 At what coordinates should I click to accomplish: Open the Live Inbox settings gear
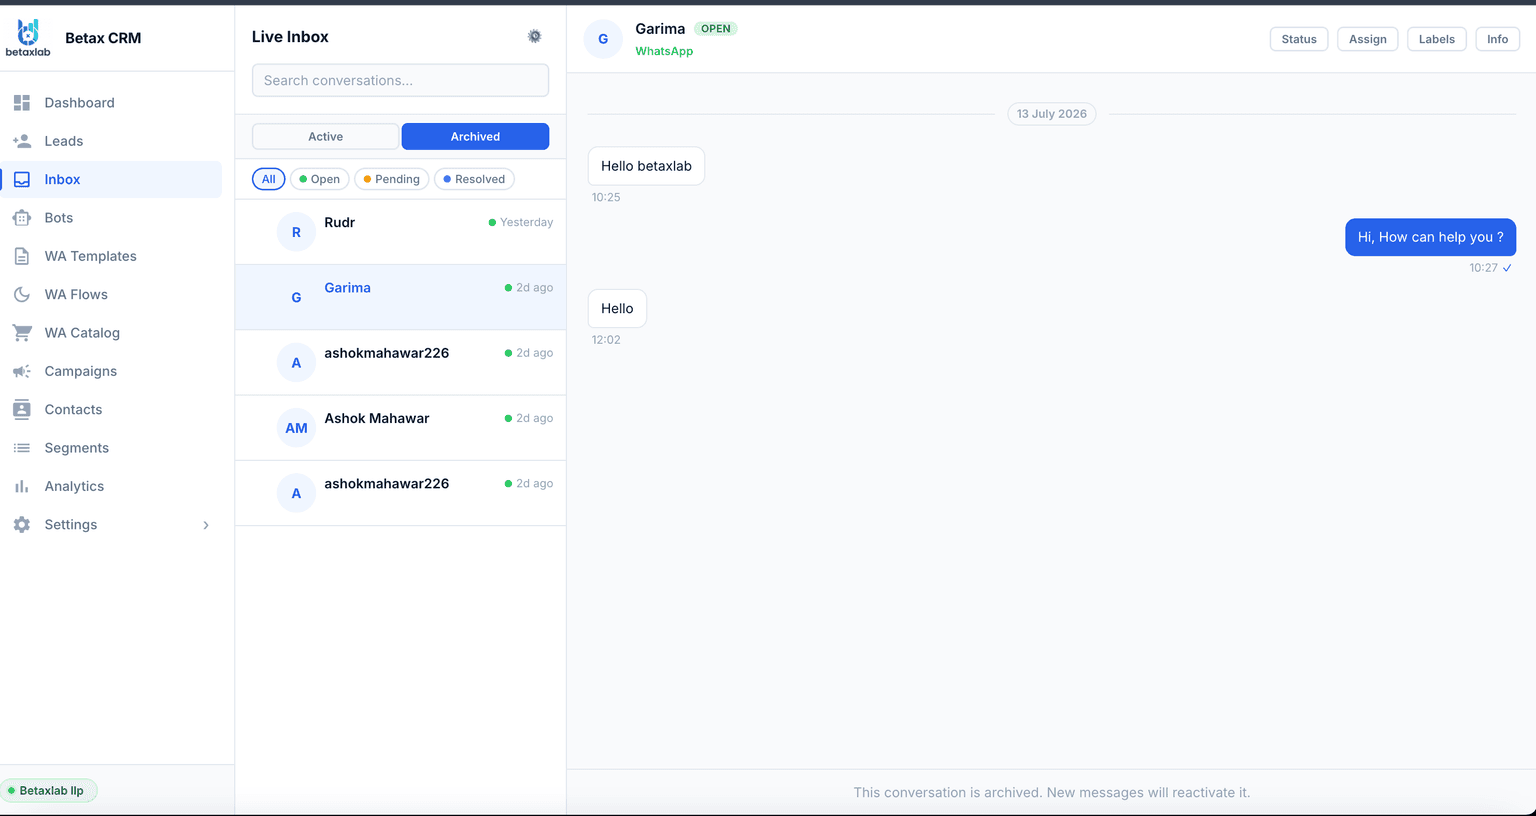[x=534, y=36]
